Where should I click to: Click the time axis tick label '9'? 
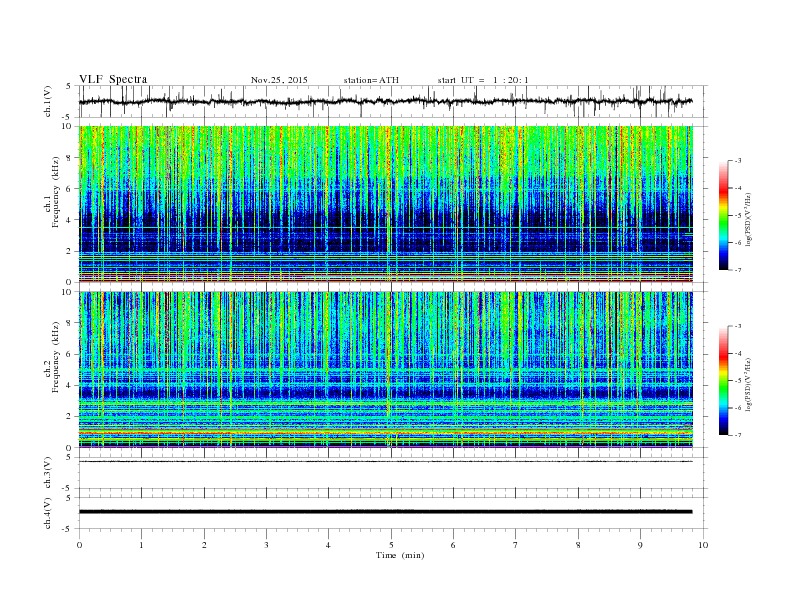pos(640,545)
